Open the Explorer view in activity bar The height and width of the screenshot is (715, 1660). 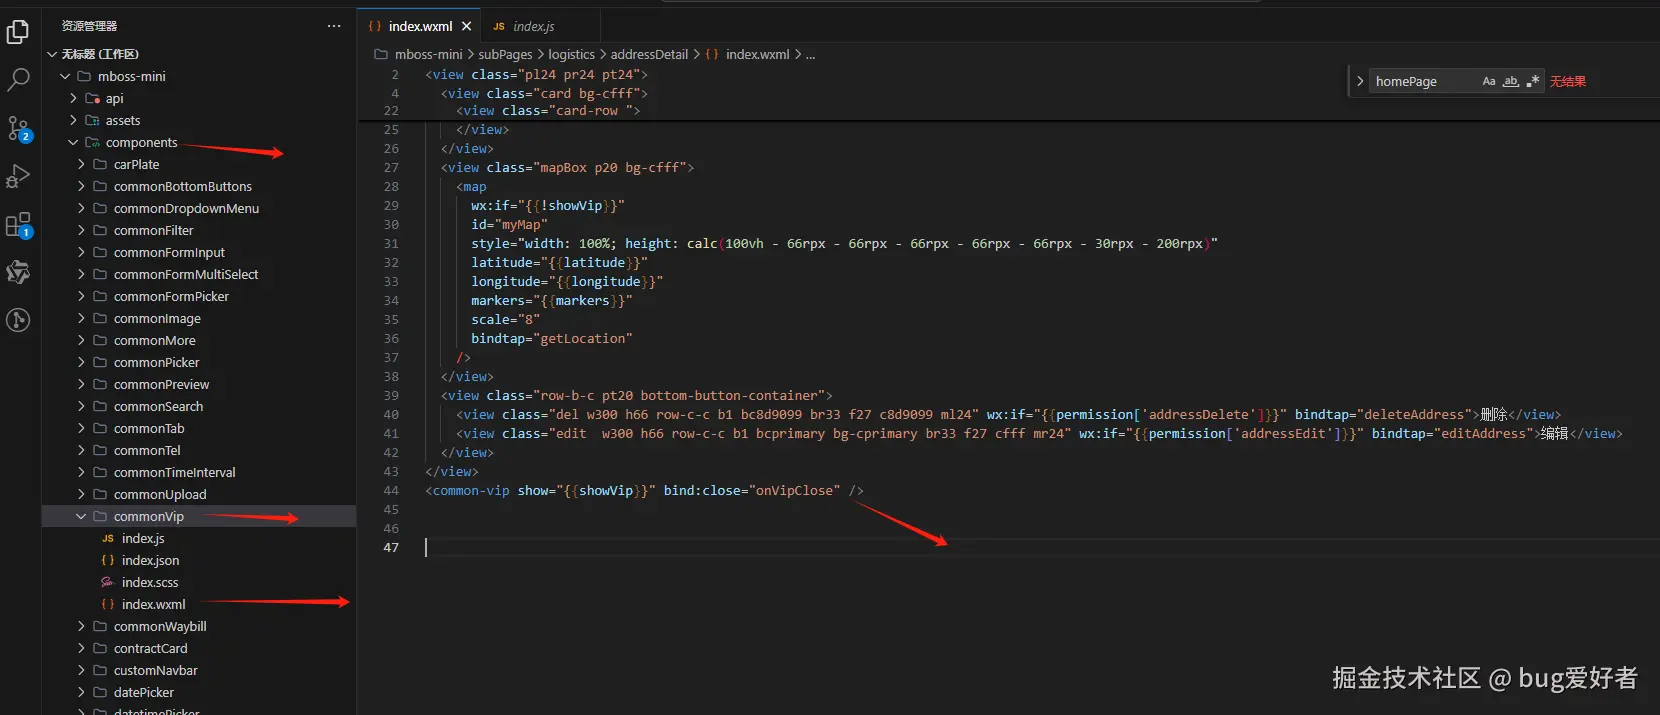point(18,32)
